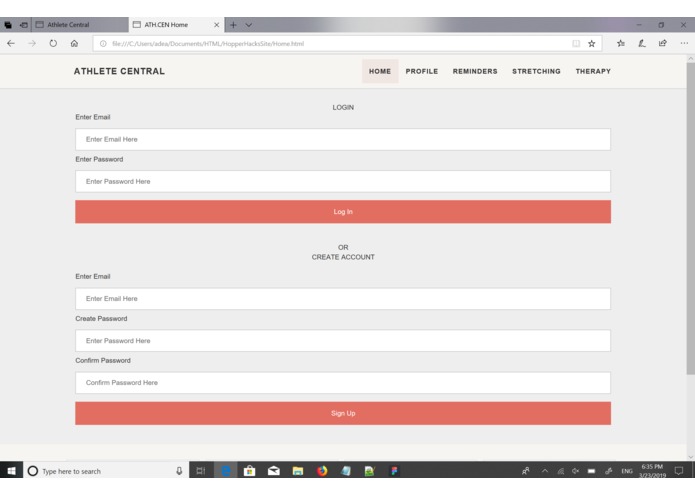Focus the login password field
Screen dimensions: 695x494
coord(343,181)
